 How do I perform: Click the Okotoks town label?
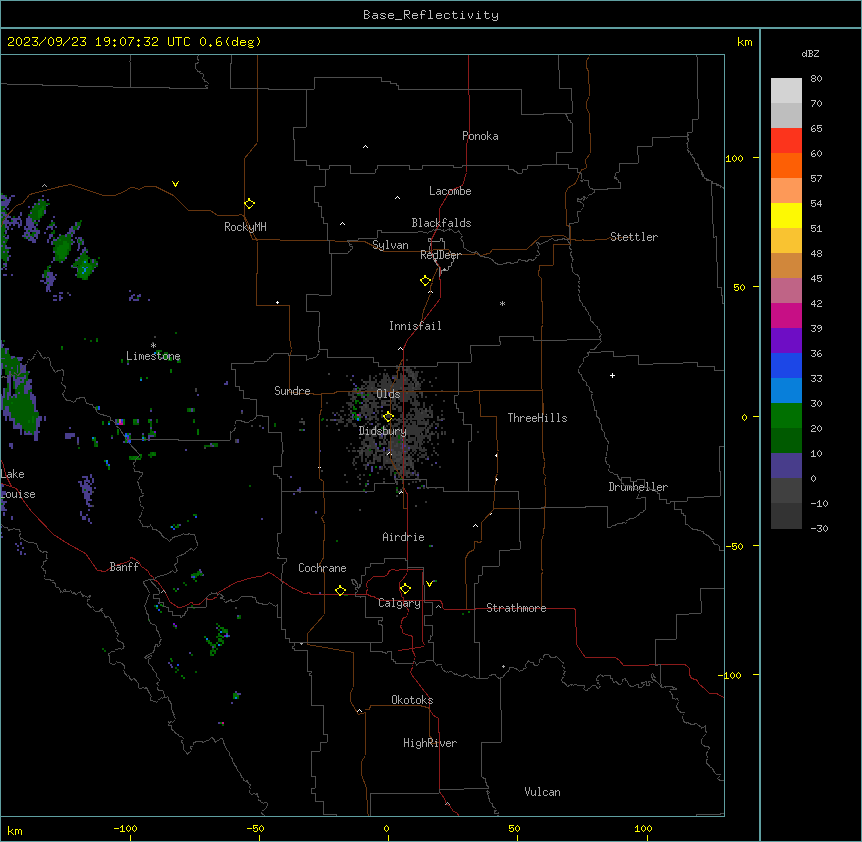[412, 700]
